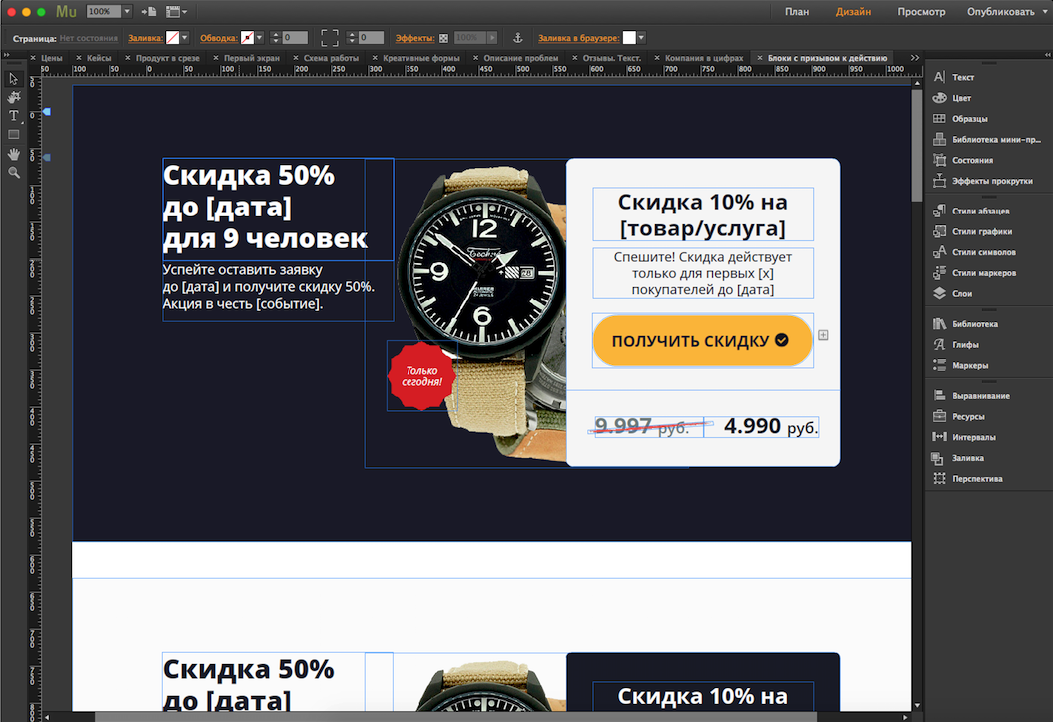Click the anchor icon in the control bar
This screenshot has height=722, width=1053.
[x=517, y=38]
